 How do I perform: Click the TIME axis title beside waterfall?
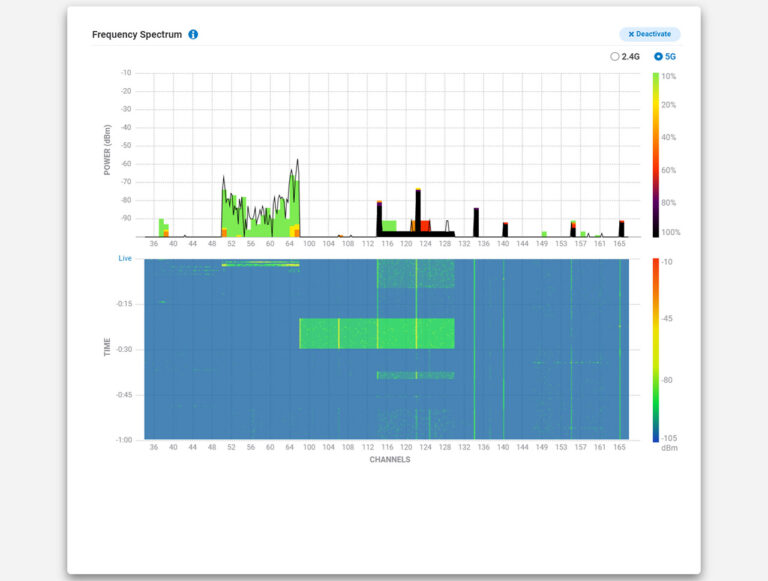[107, 347]
